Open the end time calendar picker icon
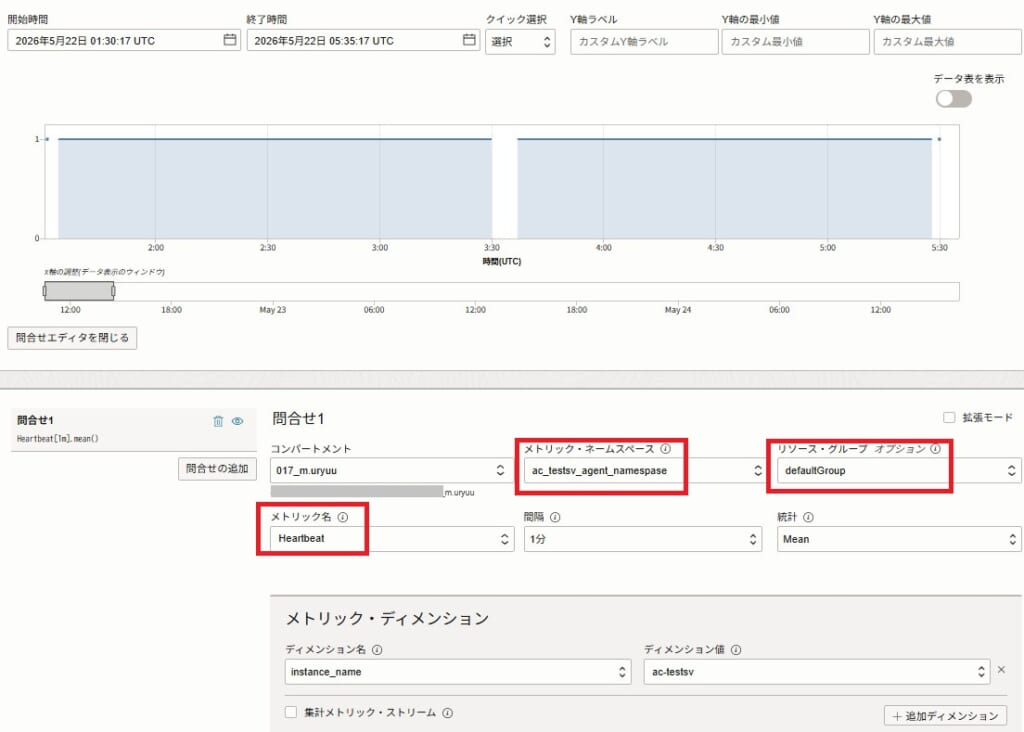Screen dimensions: 1024x732 pyautogui.click(x=469, y=40)
